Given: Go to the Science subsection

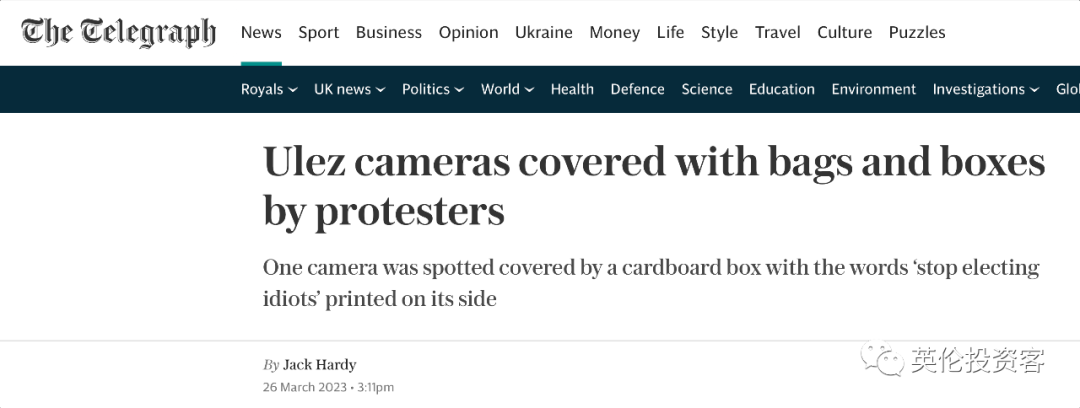Looking at the screenshot, I should [x=707, y=89].
